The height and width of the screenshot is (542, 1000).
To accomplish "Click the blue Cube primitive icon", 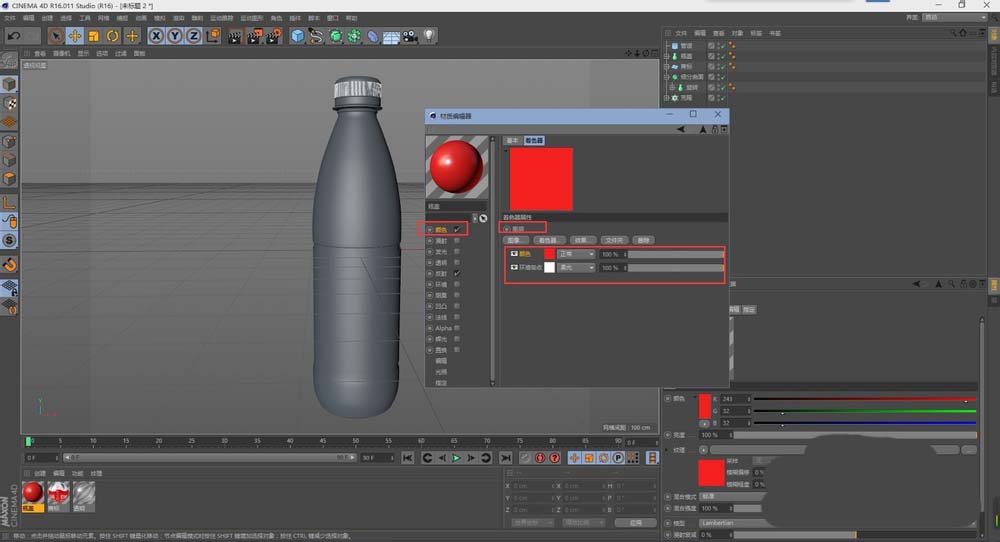I will pyautogui.click(x=297, y=36).
